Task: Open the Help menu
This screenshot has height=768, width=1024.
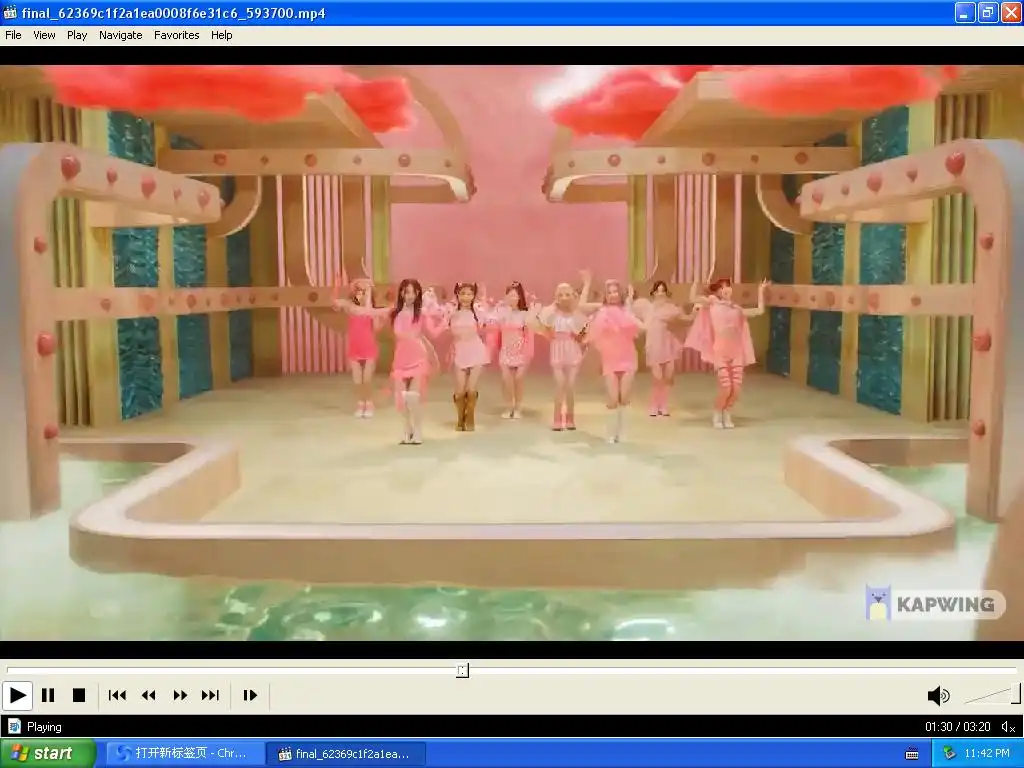Action: [x=222, y=35]
